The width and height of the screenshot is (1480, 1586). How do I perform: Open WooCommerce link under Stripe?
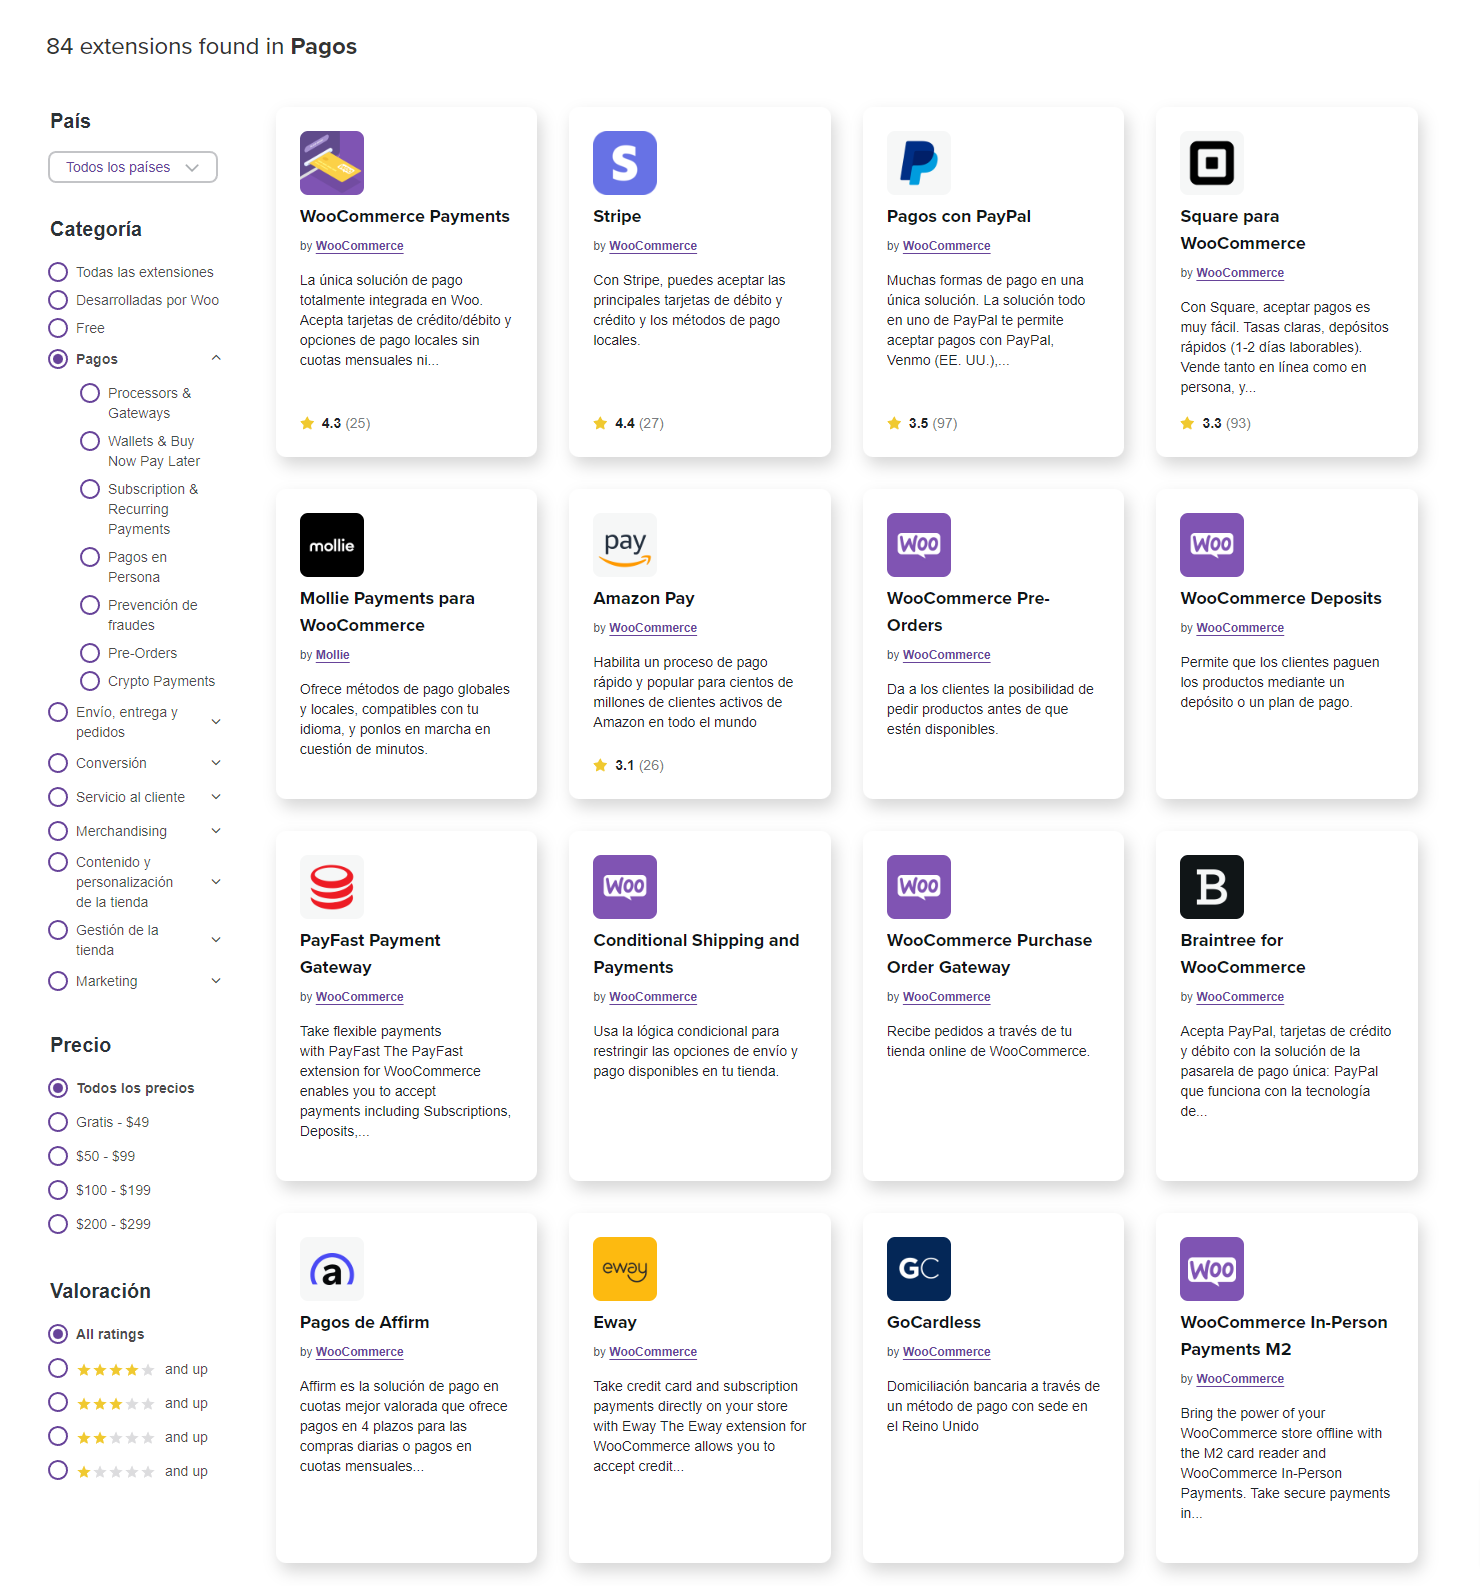point(653,246)
